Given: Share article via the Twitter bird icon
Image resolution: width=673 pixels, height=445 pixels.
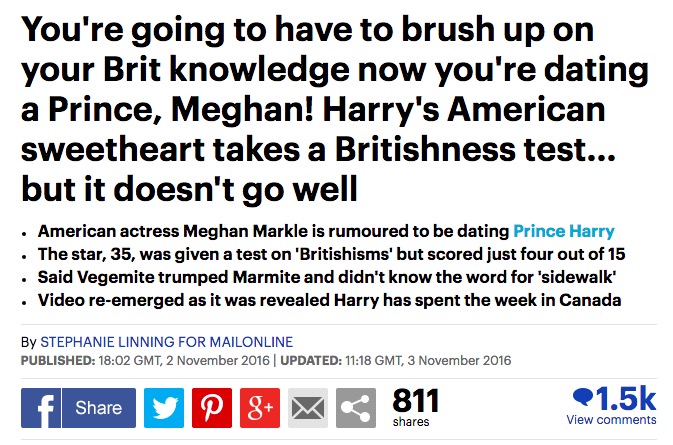Looking at the screenshot, I should pyautogui.click(x=164, y=408).
